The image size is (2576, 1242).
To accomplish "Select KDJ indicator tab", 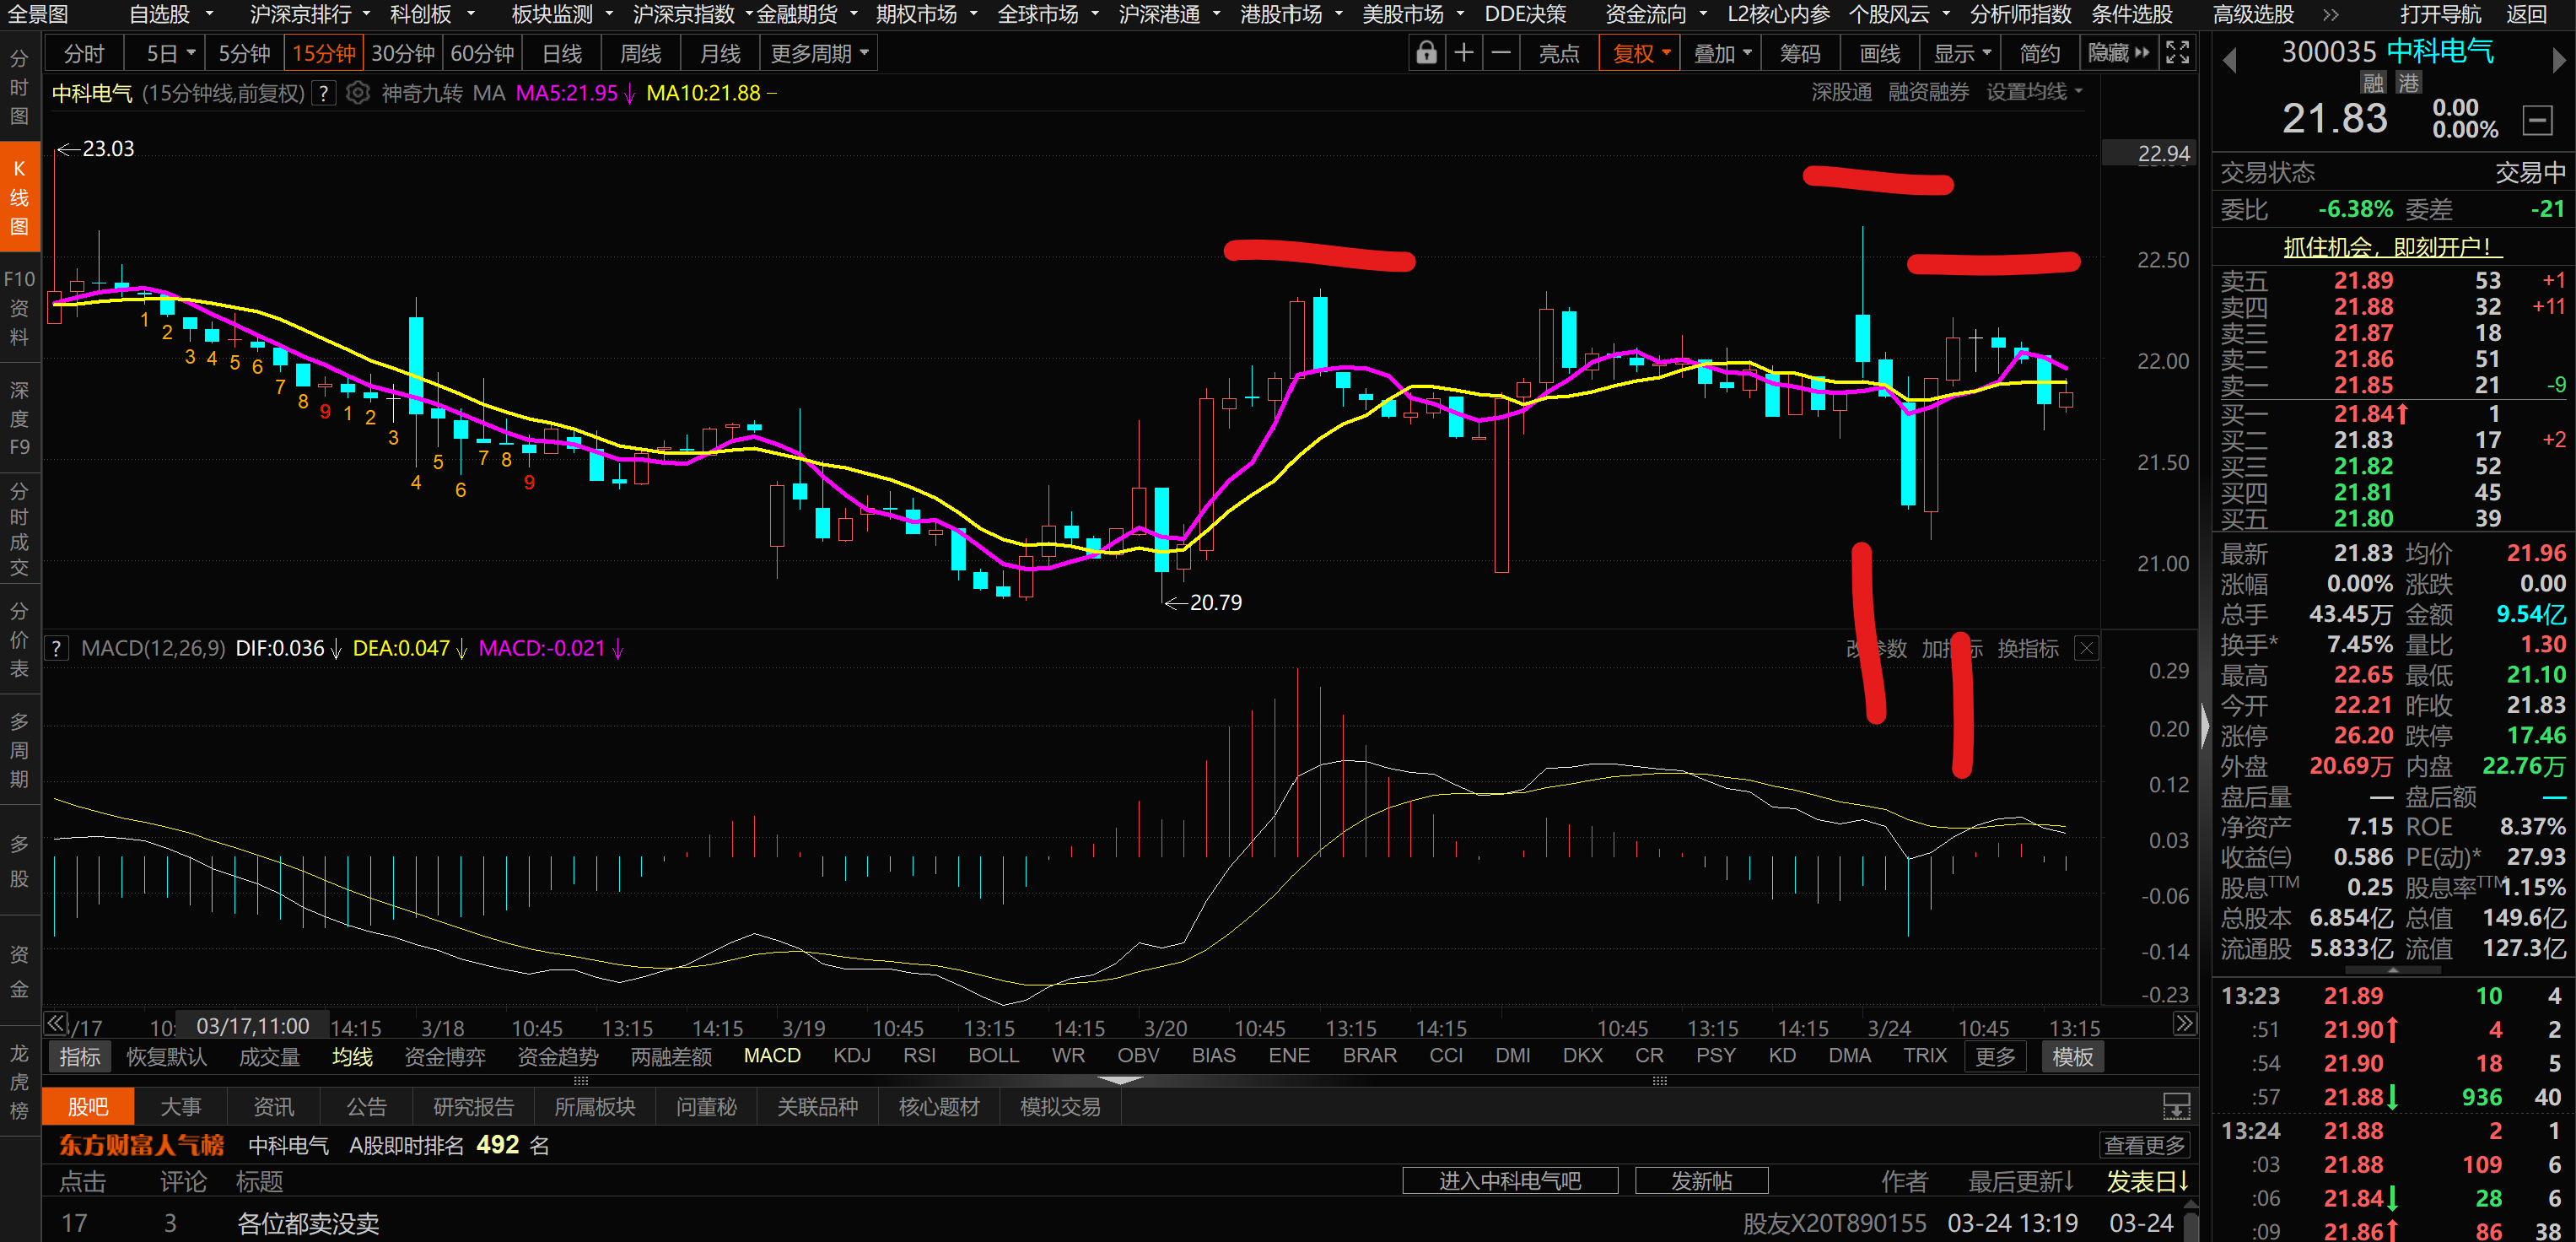I will [x=851, y=1056].
